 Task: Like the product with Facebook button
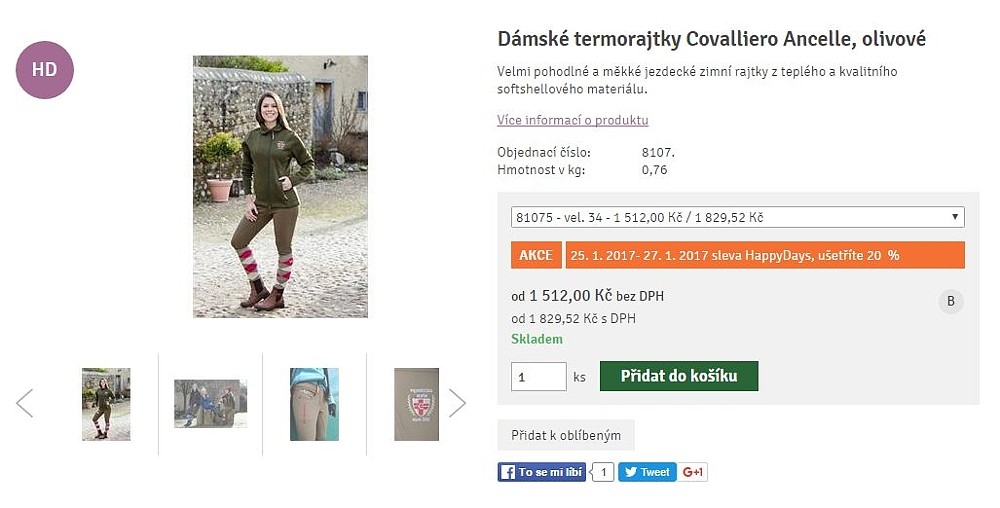pyautogui.click(x=541, y=472)
